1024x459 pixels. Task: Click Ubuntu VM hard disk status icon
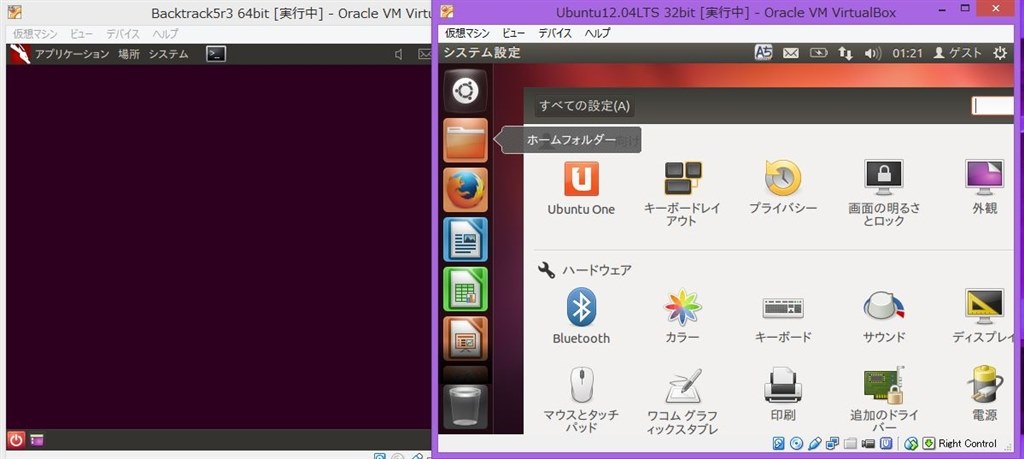point(778,443)
